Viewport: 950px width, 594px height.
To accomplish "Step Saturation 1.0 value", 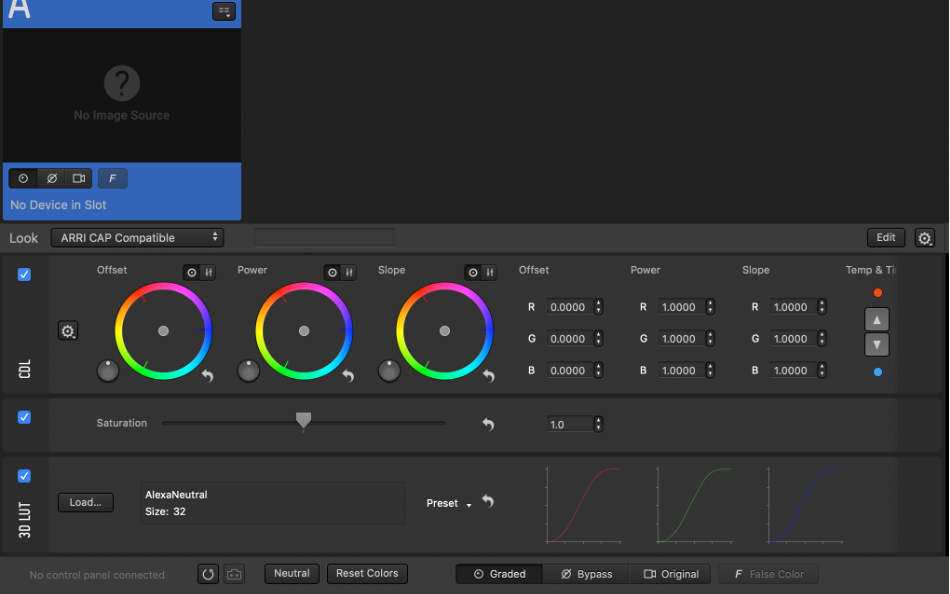I will (x=598, y=424).
